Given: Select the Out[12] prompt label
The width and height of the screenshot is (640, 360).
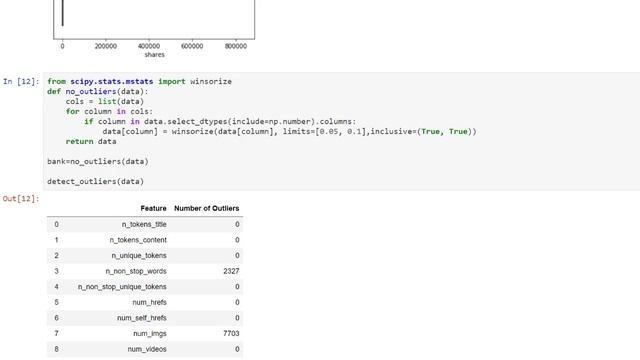Looking at the screenshot, I should point(21,199).
